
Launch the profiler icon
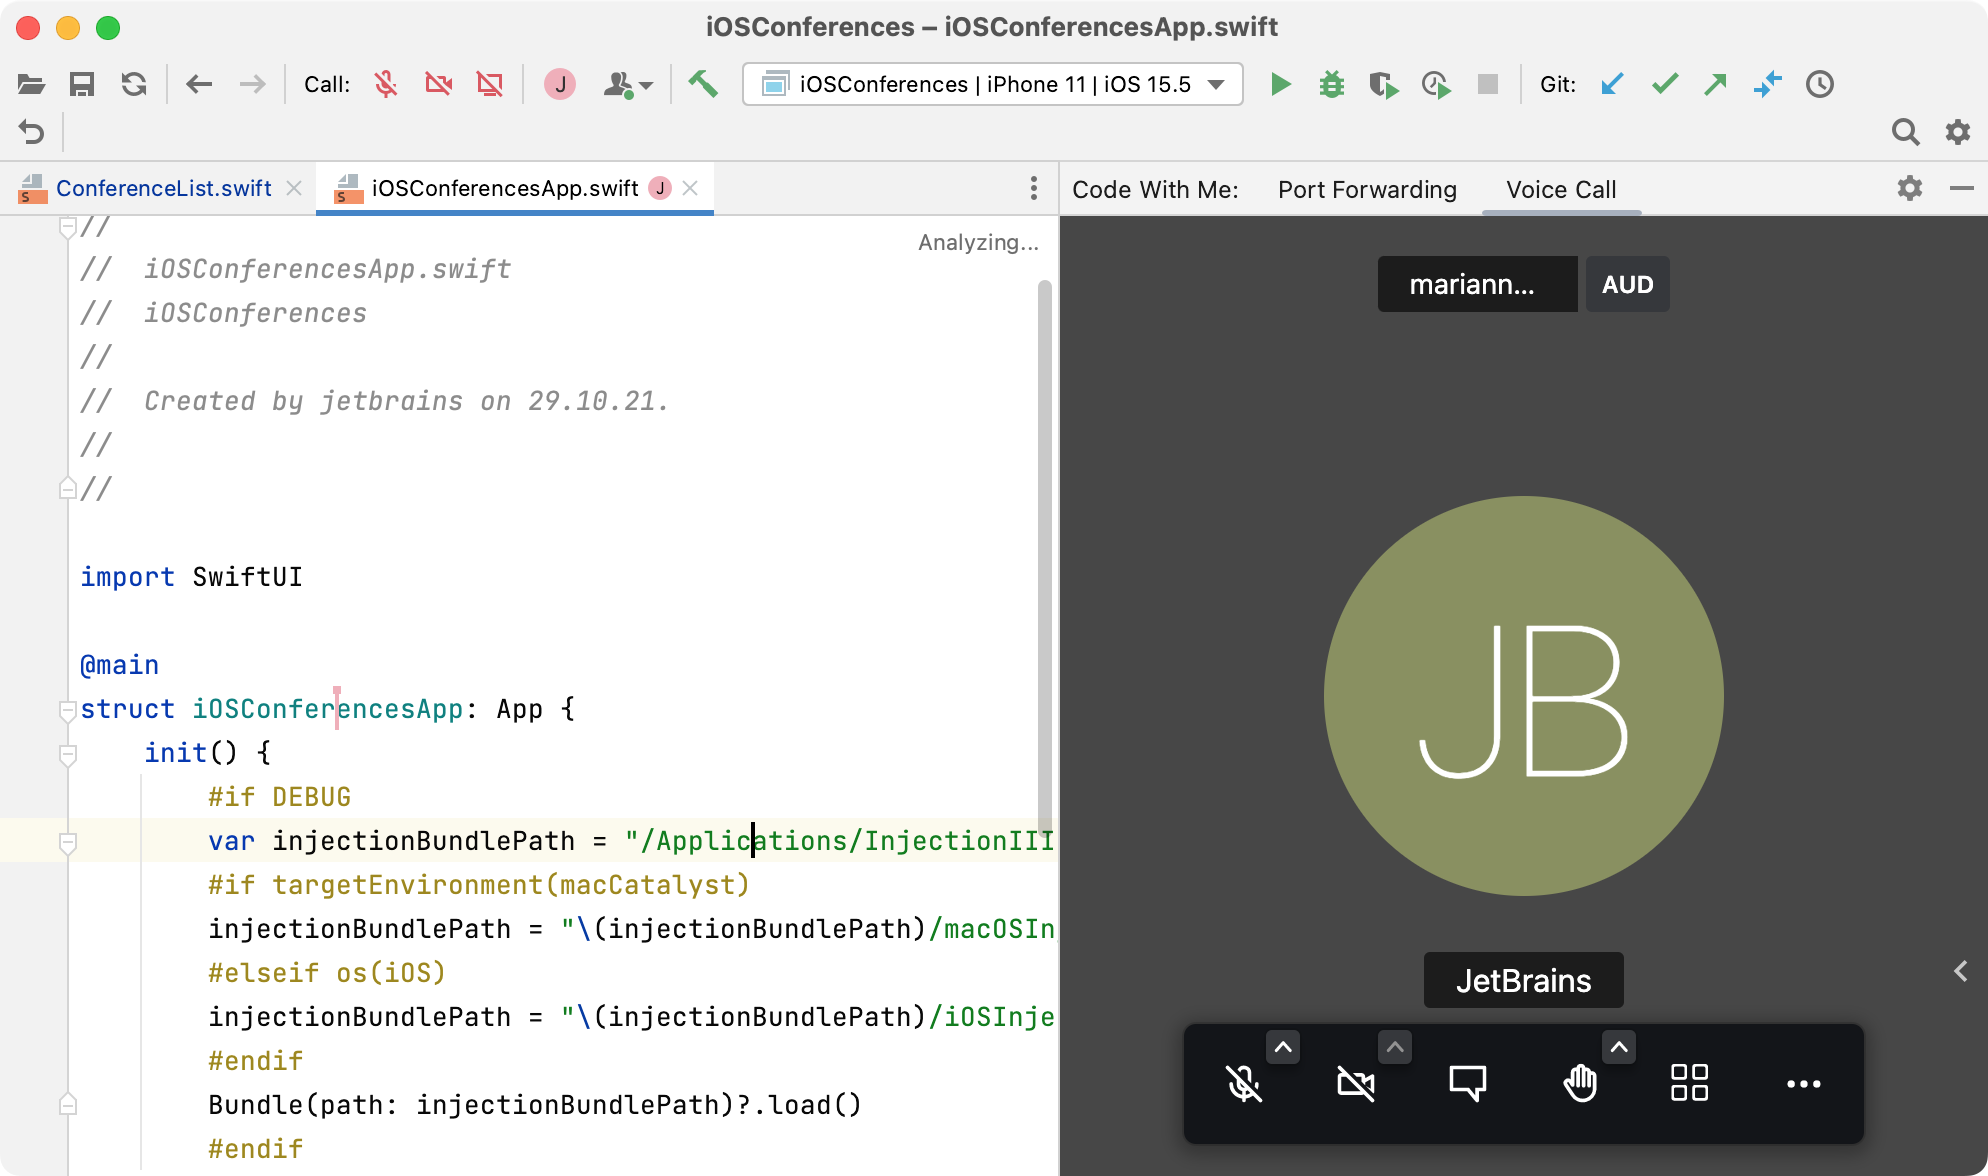tap(1436, 84)
